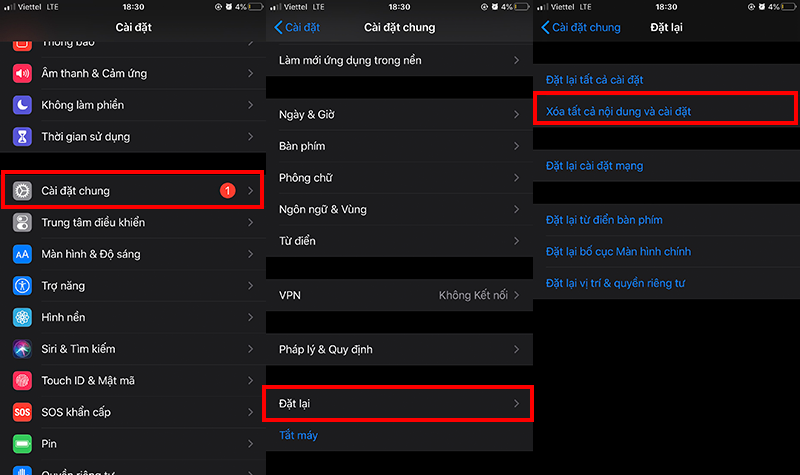Tap the Touch ID & Mật mã fingerprint icon
This screenshot has width=800, height=475.
(22, 381)
